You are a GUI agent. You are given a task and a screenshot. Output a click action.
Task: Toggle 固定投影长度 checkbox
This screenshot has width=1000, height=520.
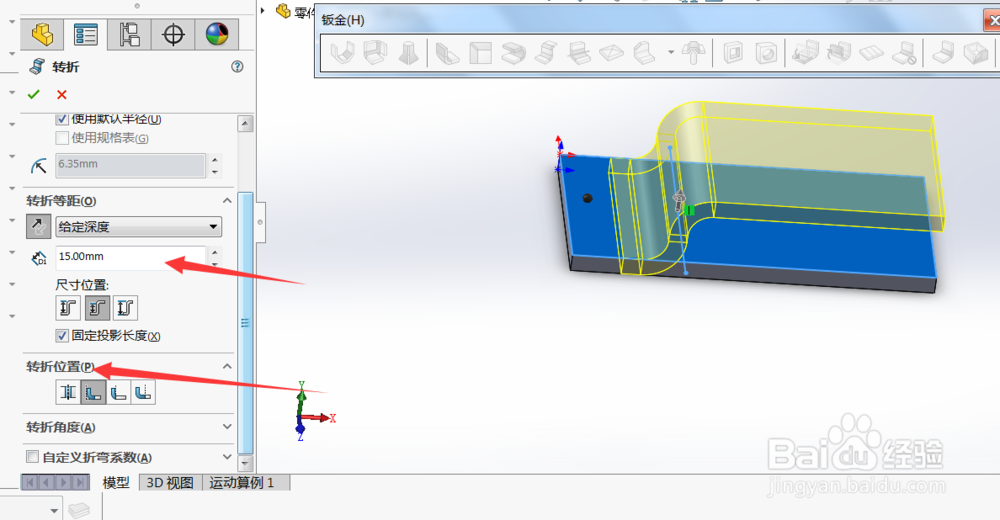(62, 336)
